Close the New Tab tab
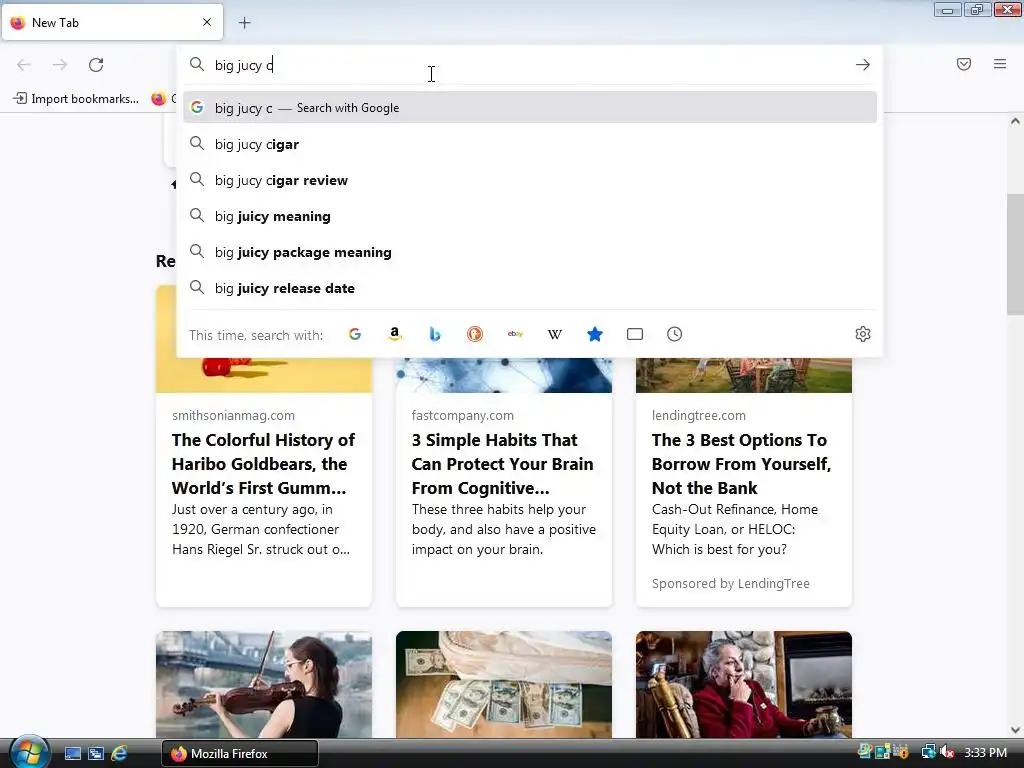This screenshot has width=1024, height=768. tap(207, 22)
